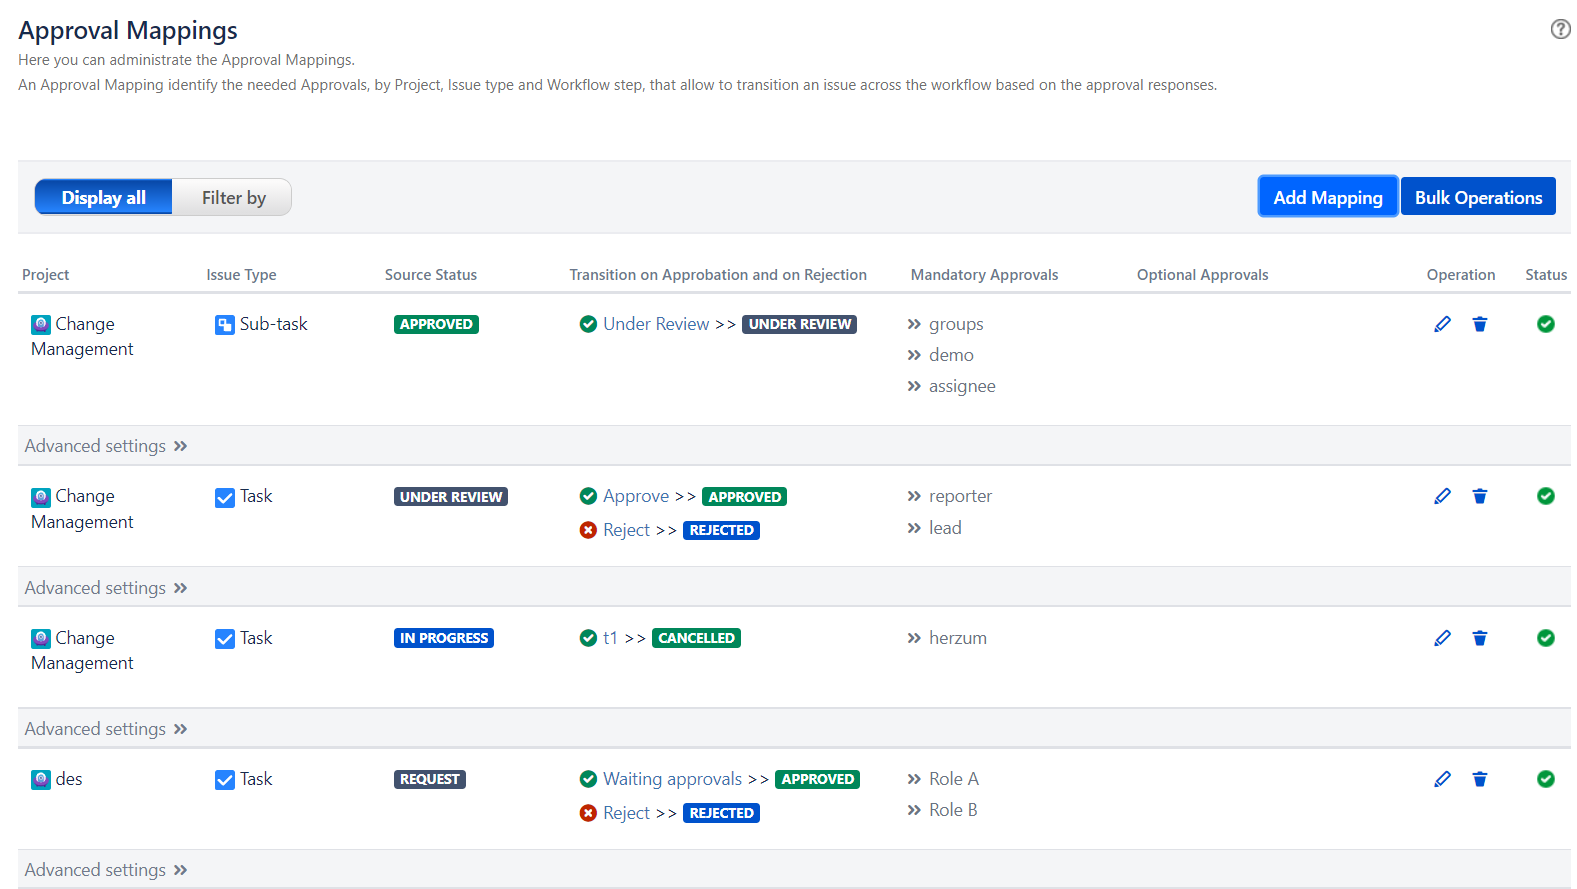The width and height of the screenshot is (1577, 889).
Task: Delete the UNDER REVIEW Task mapping
Action: tap(1479, 496)
